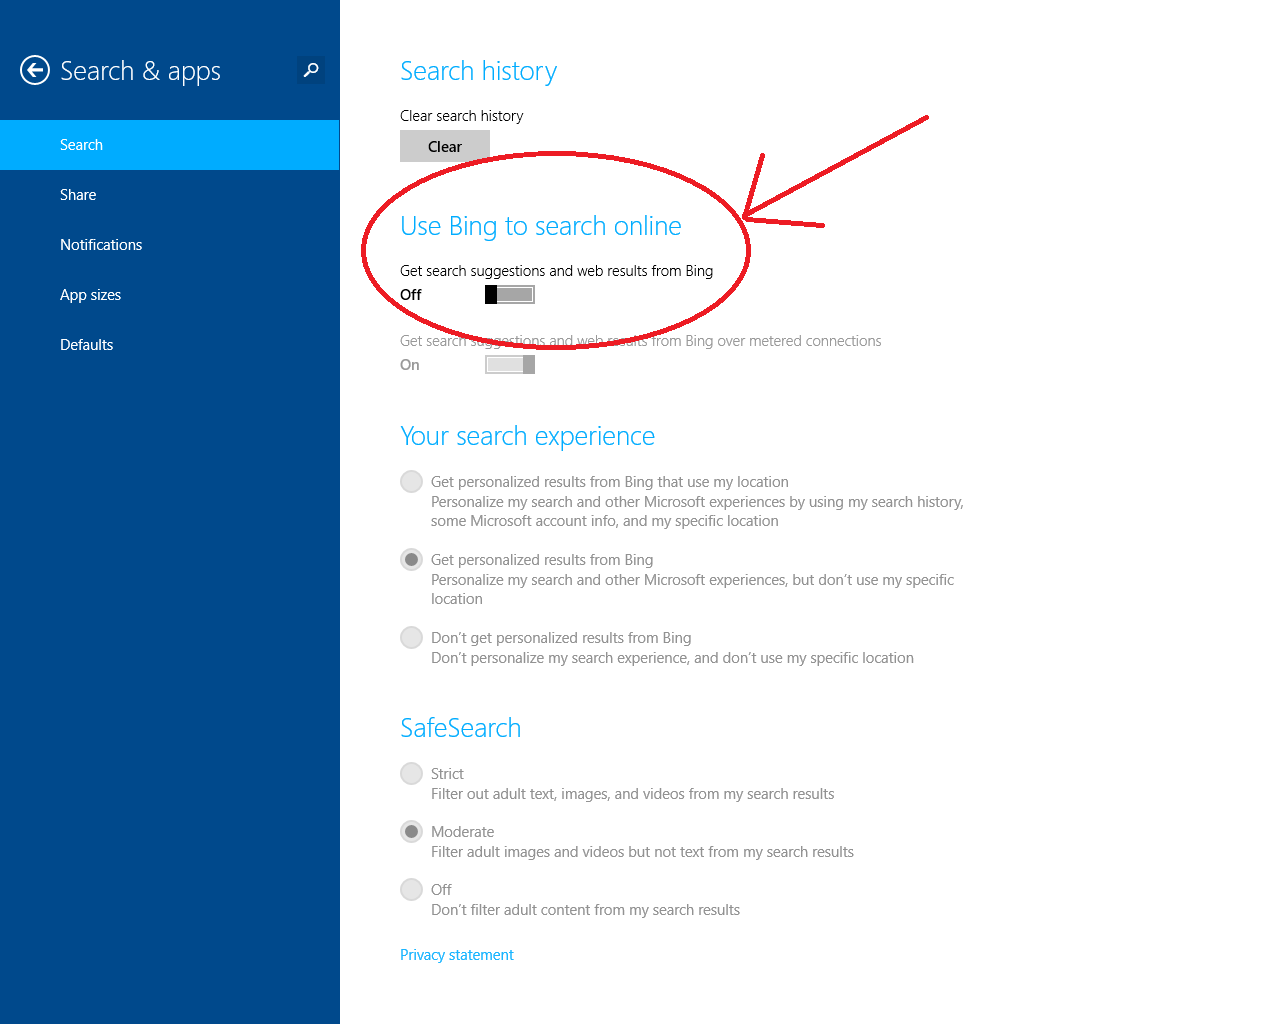Open the Privacy statement link
This screenshot has height=1024, width=1280.
[x=457, y=955]
